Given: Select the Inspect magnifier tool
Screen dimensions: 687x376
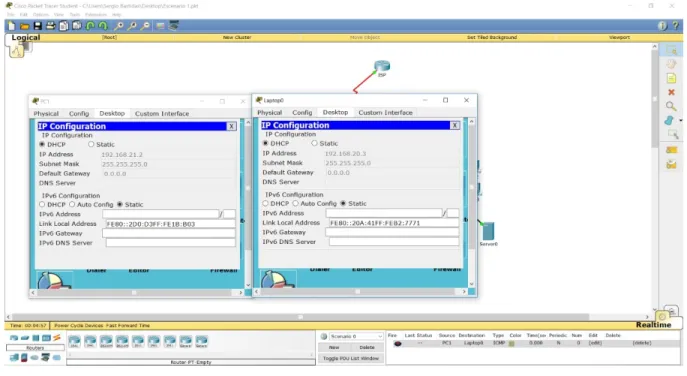Looking at the screenshot, I should tap(671, 106).
